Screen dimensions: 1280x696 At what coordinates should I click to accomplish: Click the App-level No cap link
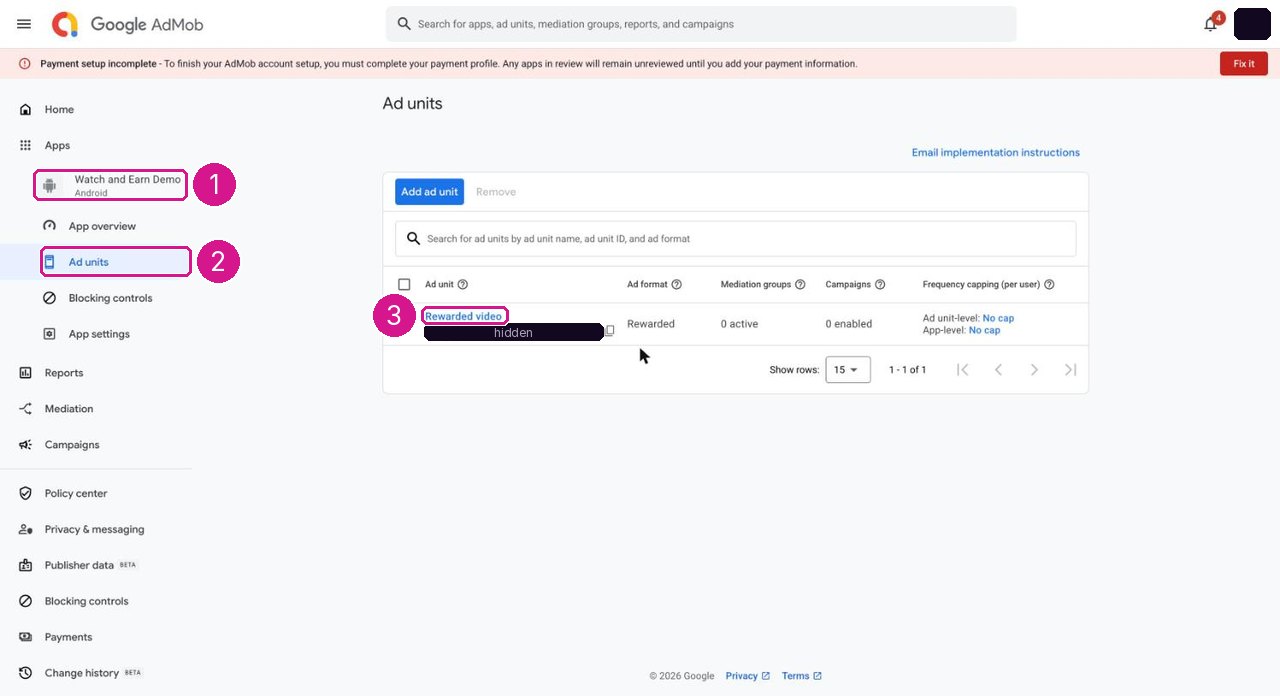(984, 331)
